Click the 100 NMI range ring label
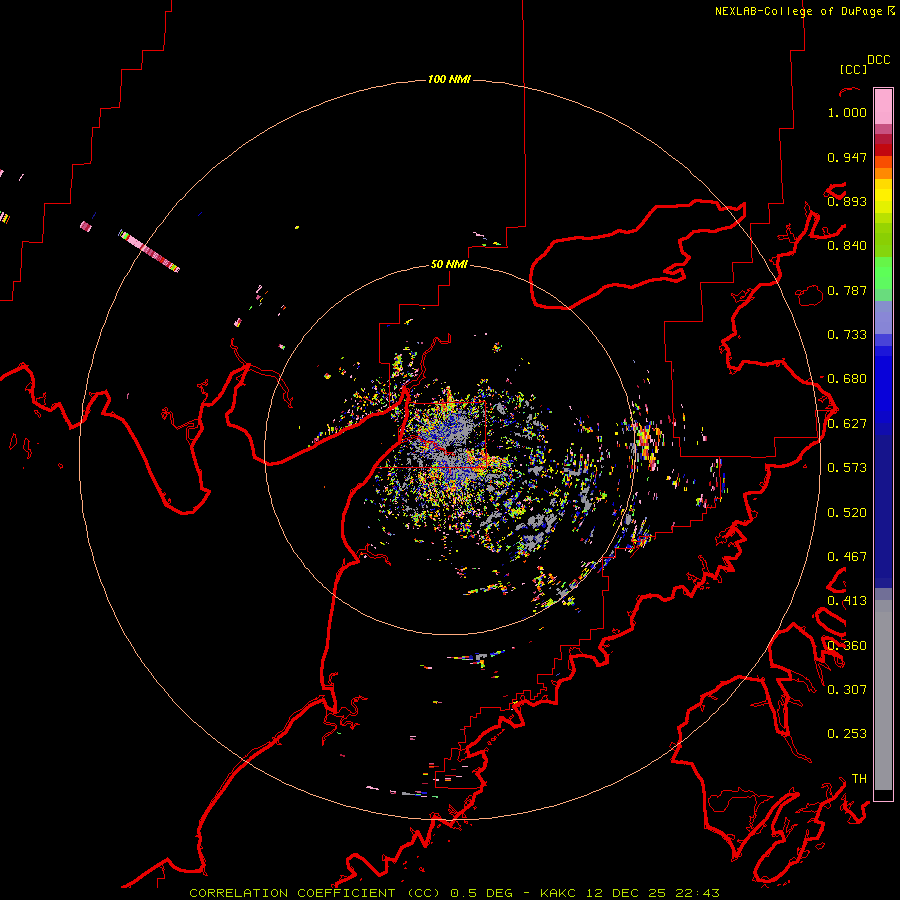This screenshot has height=900, width=900. pos(449,79)
